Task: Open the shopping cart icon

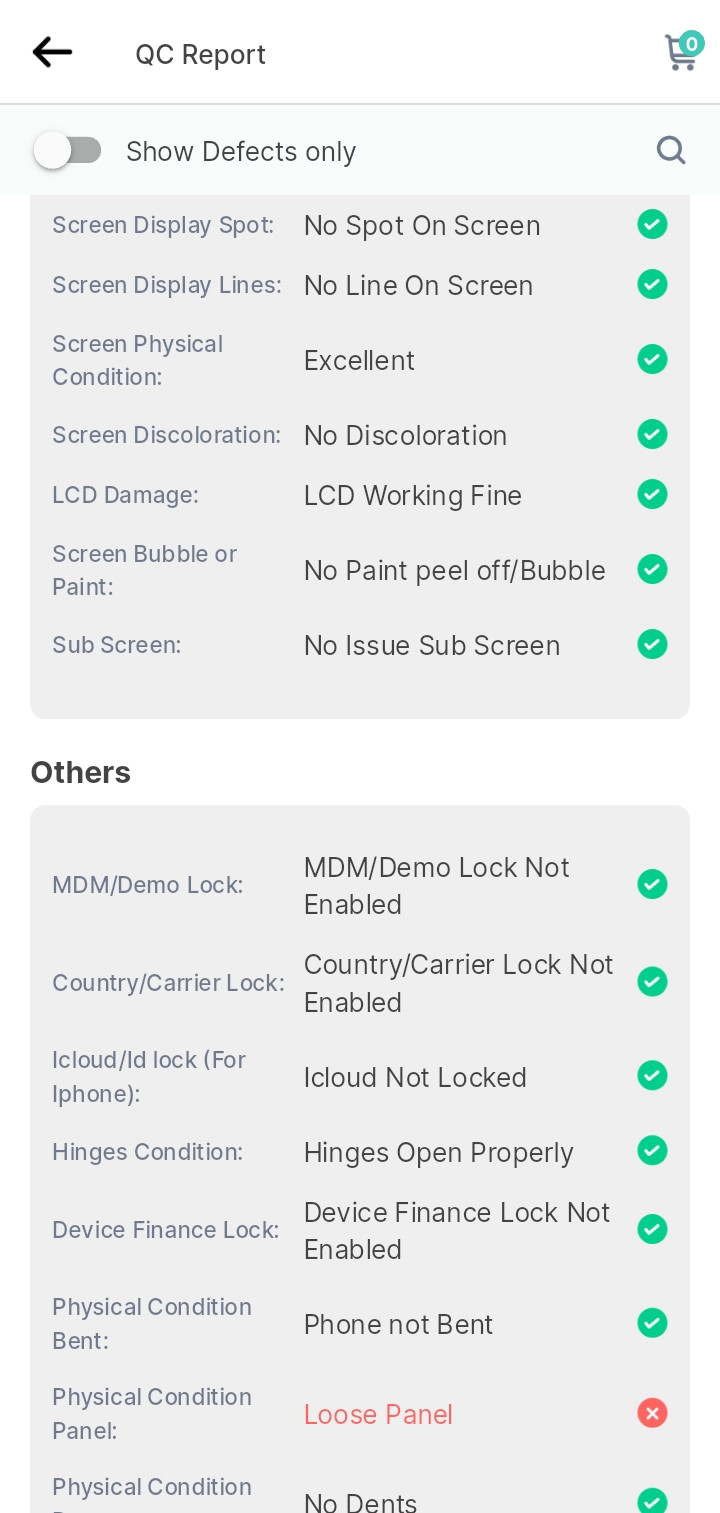Action: coord(684,51)
